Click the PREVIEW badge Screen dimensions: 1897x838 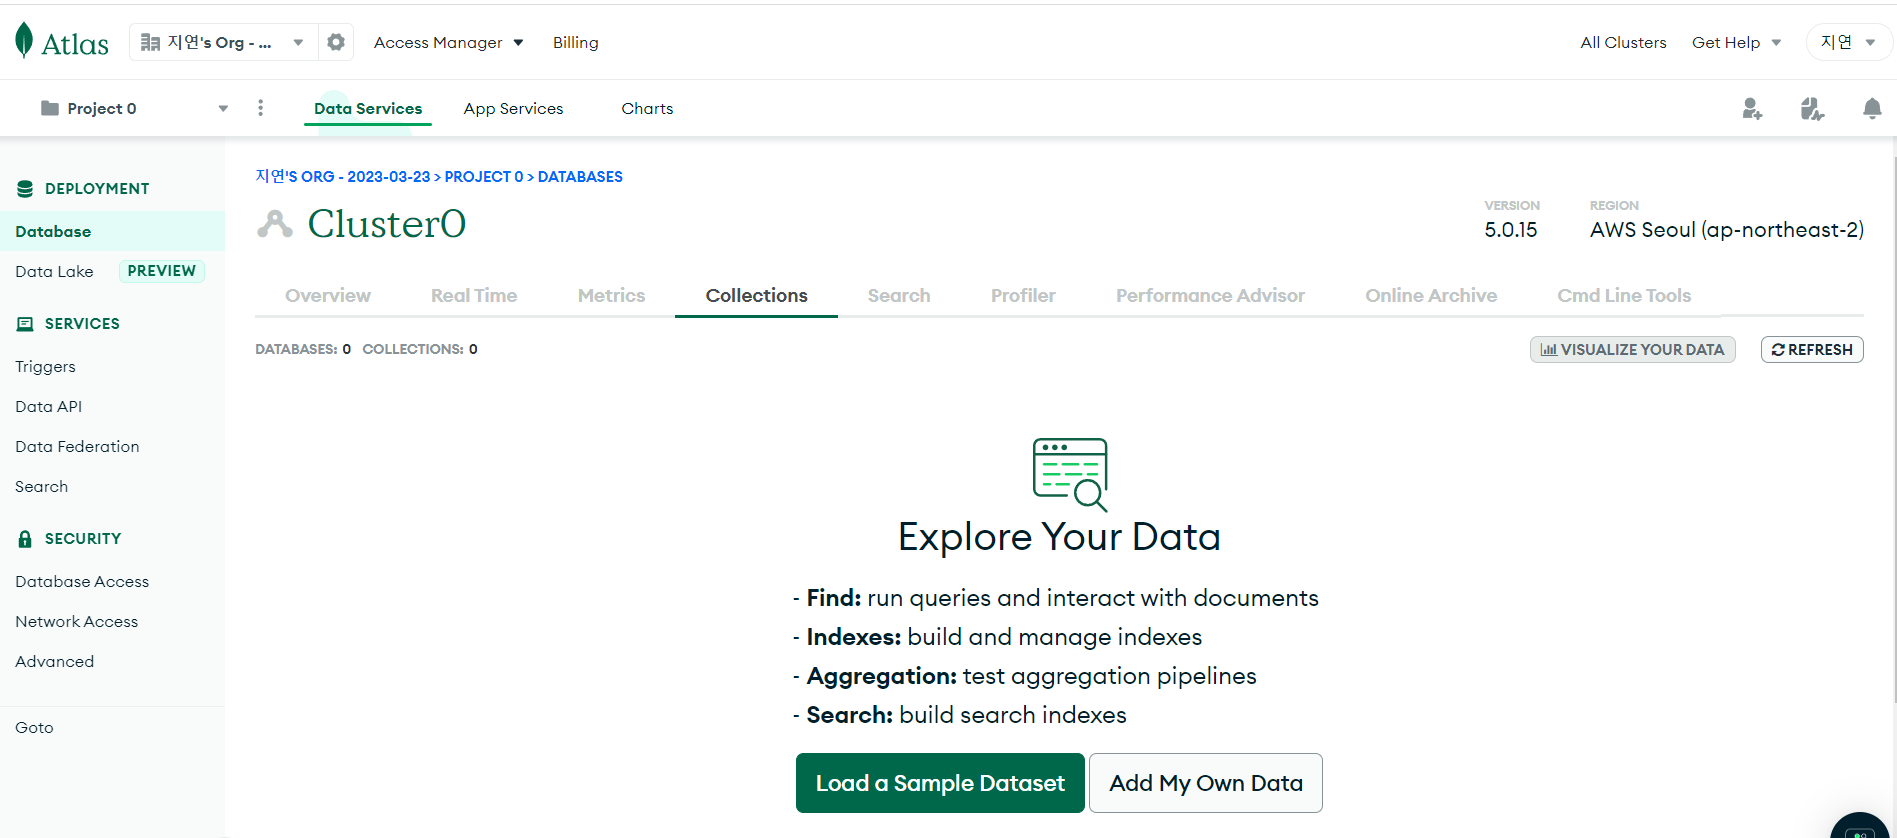[x=162, y=271]
